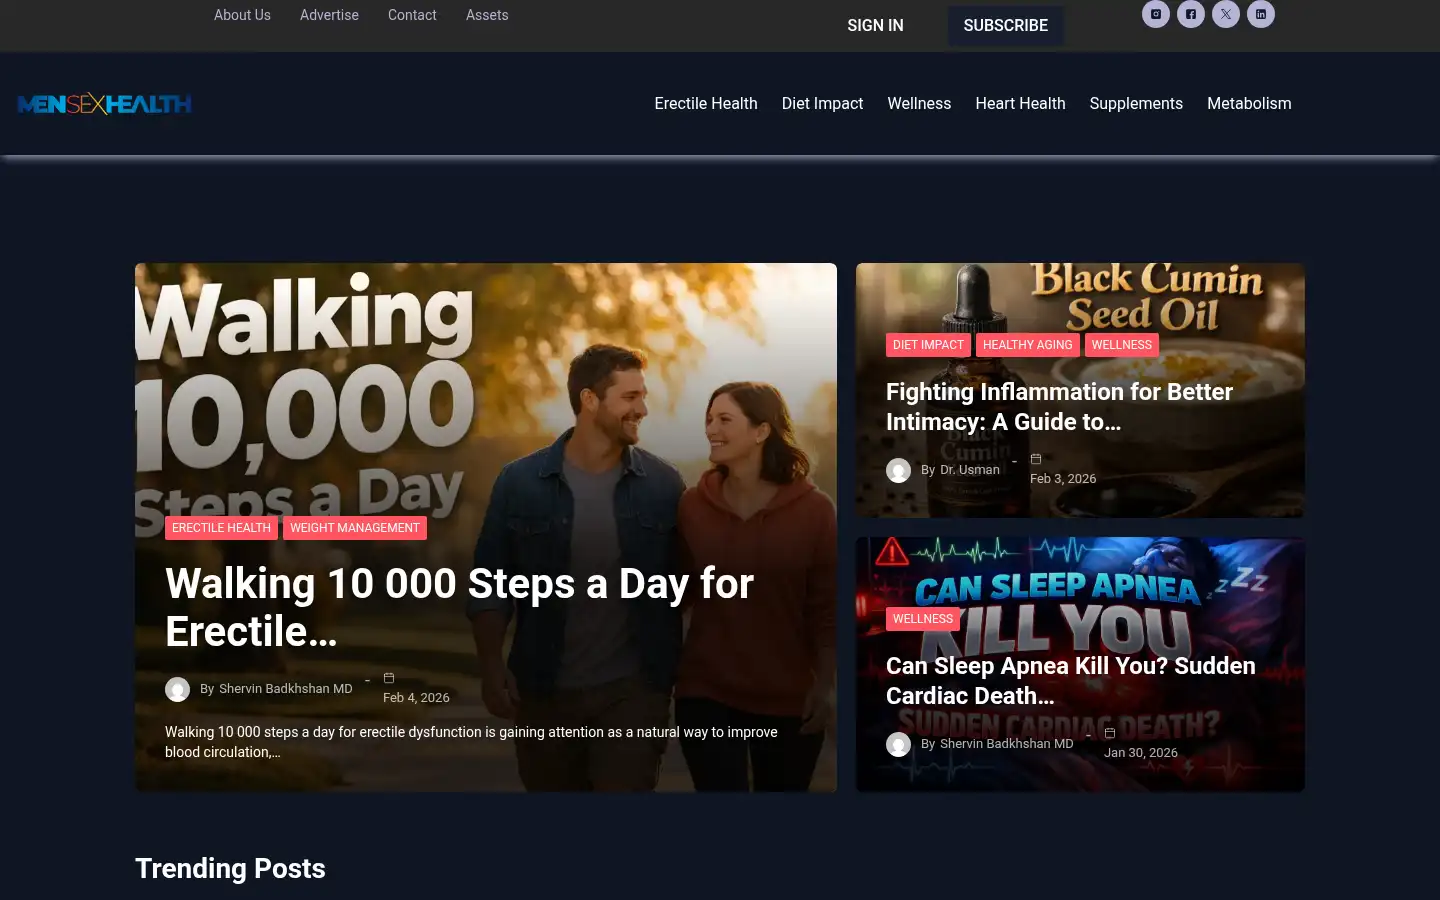
Task: Open the Metabolism menu item
Action: [x=1249, y=104]
